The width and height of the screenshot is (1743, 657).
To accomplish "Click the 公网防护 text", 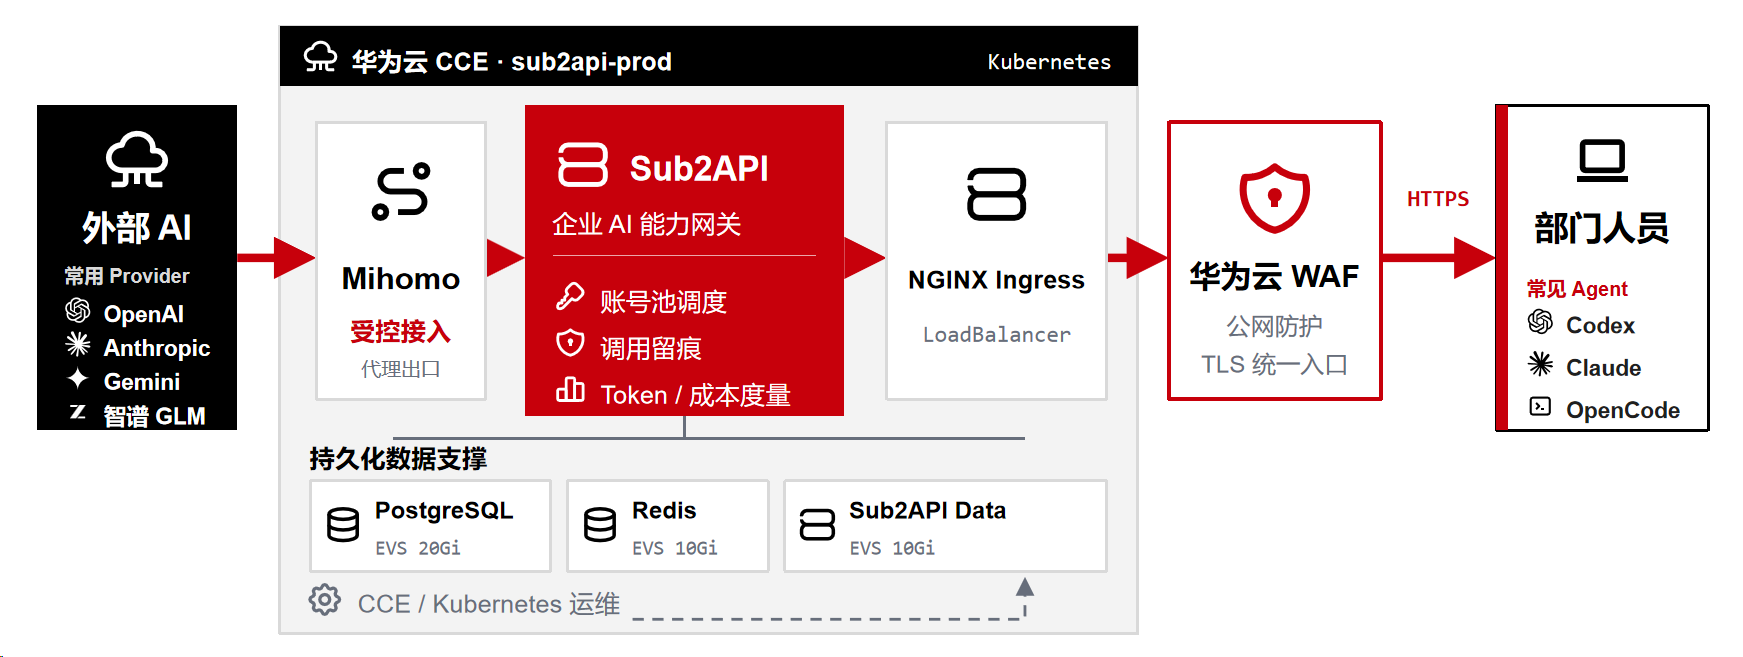I will [x=1275, y=326].
